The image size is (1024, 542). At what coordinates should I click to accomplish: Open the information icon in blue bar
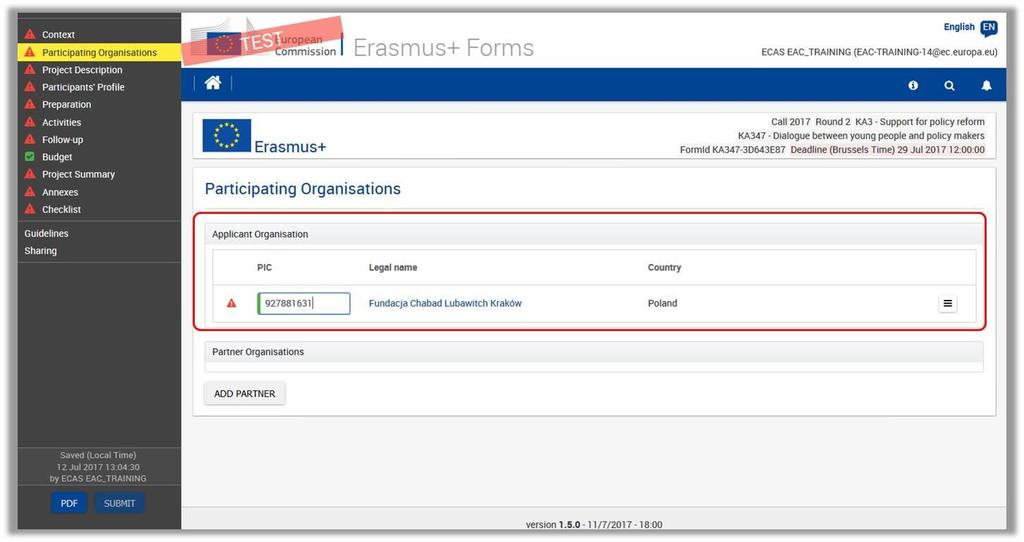point(913,86)
